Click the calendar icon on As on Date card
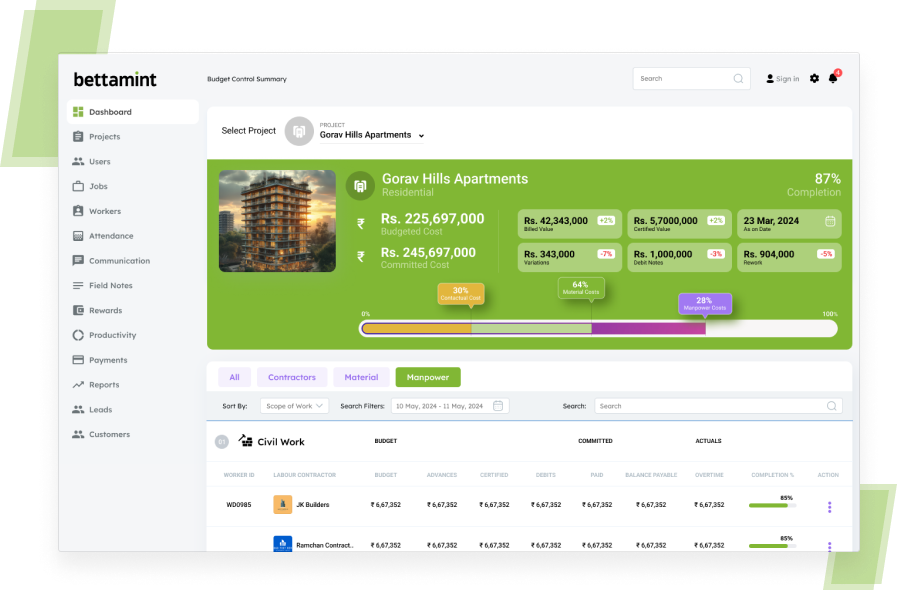The width and height of the screenshot is (897, 590). (x=830, y=221)
